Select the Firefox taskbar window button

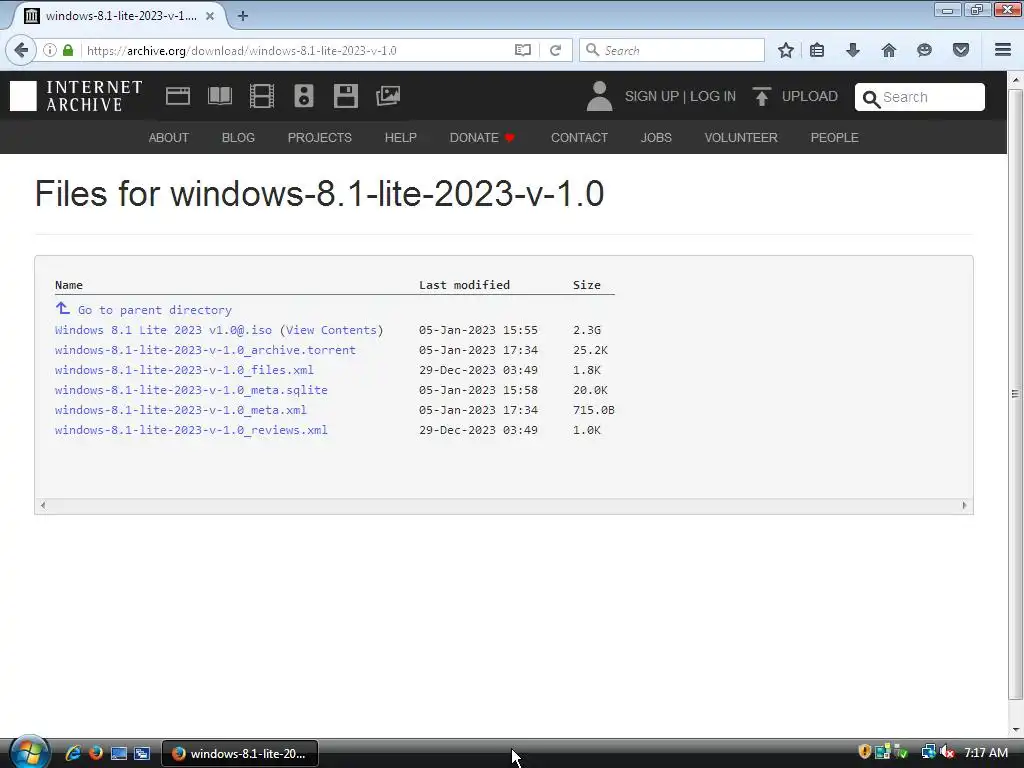click(x=240, y=754)
